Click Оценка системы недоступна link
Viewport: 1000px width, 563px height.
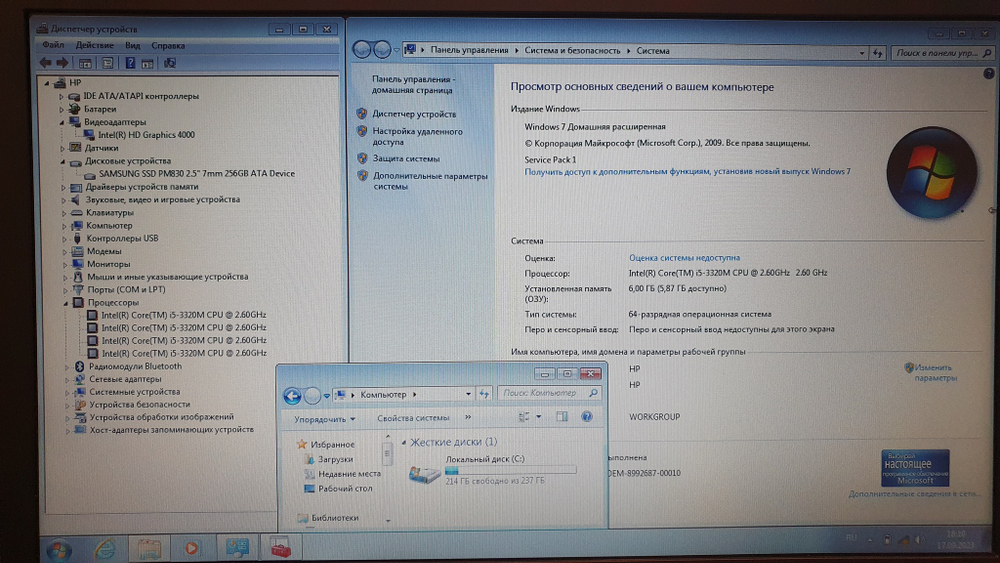[684, 258]
